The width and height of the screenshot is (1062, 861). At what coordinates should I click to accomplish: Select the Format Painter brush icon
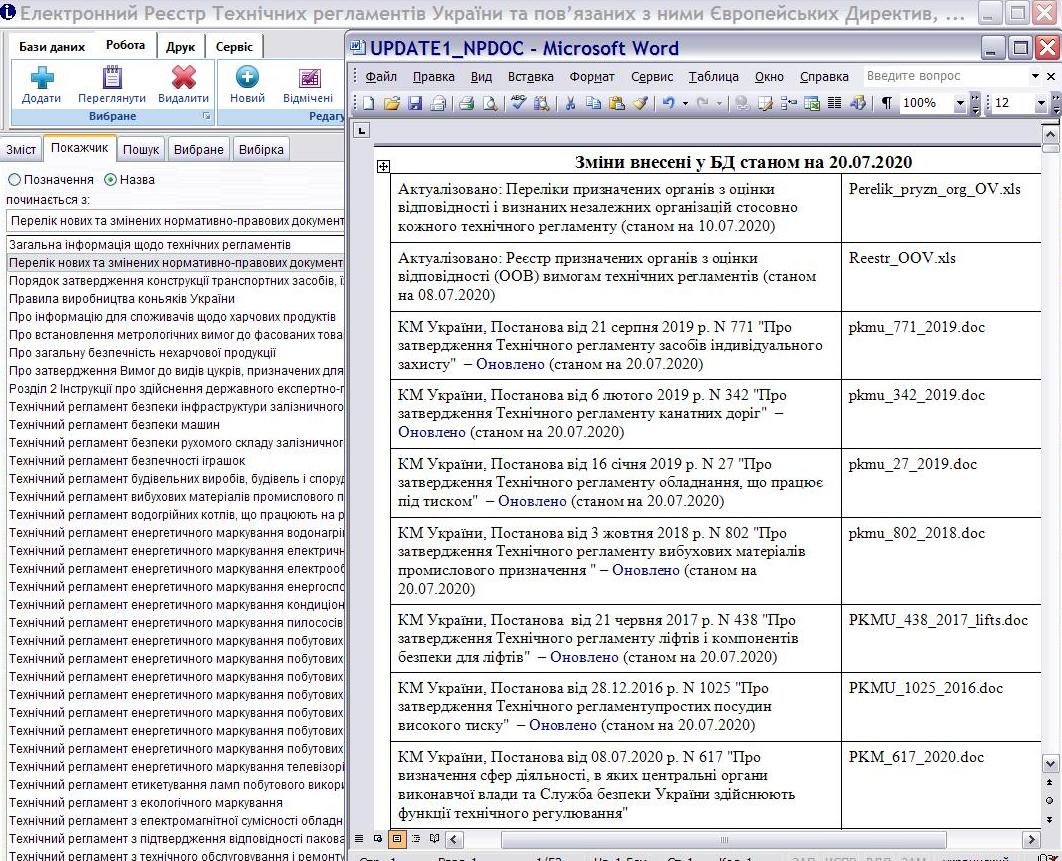click(640, 103)
